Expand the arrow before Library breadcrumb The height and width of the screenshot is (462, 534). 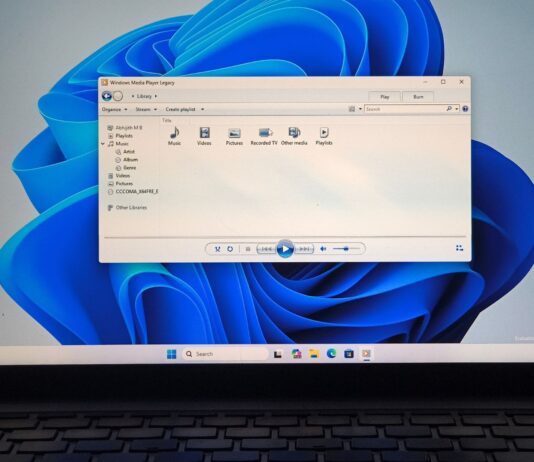click(133, 96)
